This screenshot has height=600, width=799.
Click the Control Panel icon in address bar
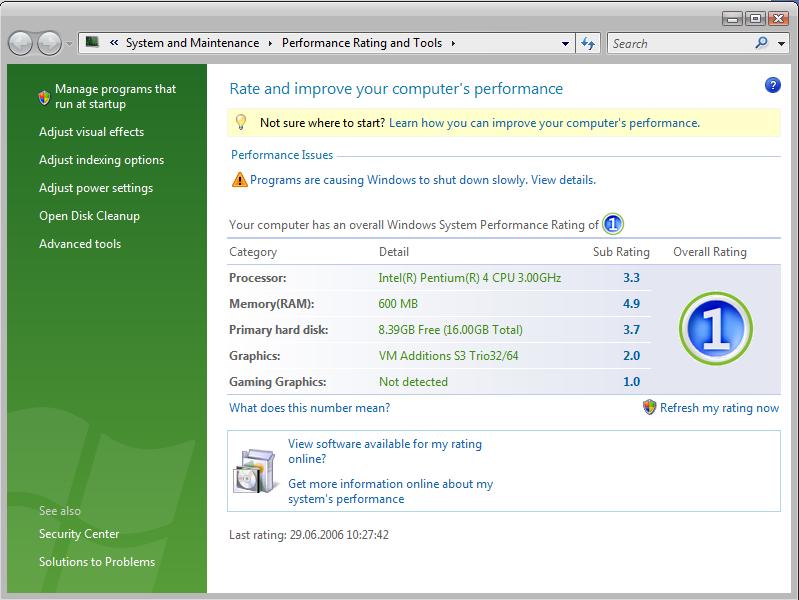pos(92,42)
